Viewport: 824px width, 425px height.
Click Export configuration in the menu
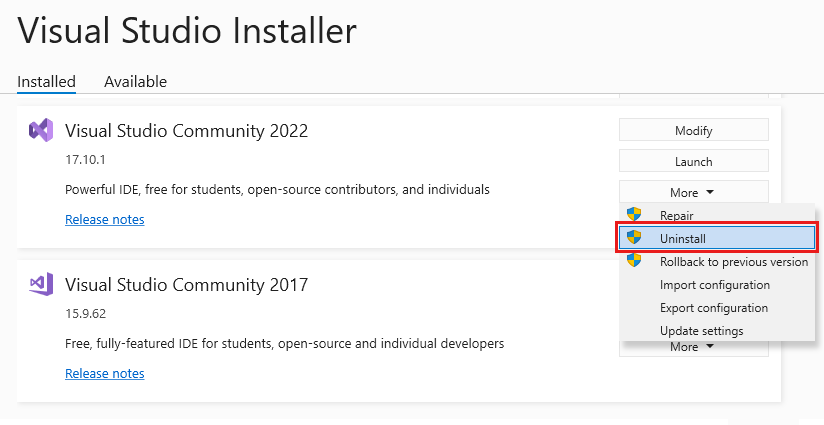714,308
